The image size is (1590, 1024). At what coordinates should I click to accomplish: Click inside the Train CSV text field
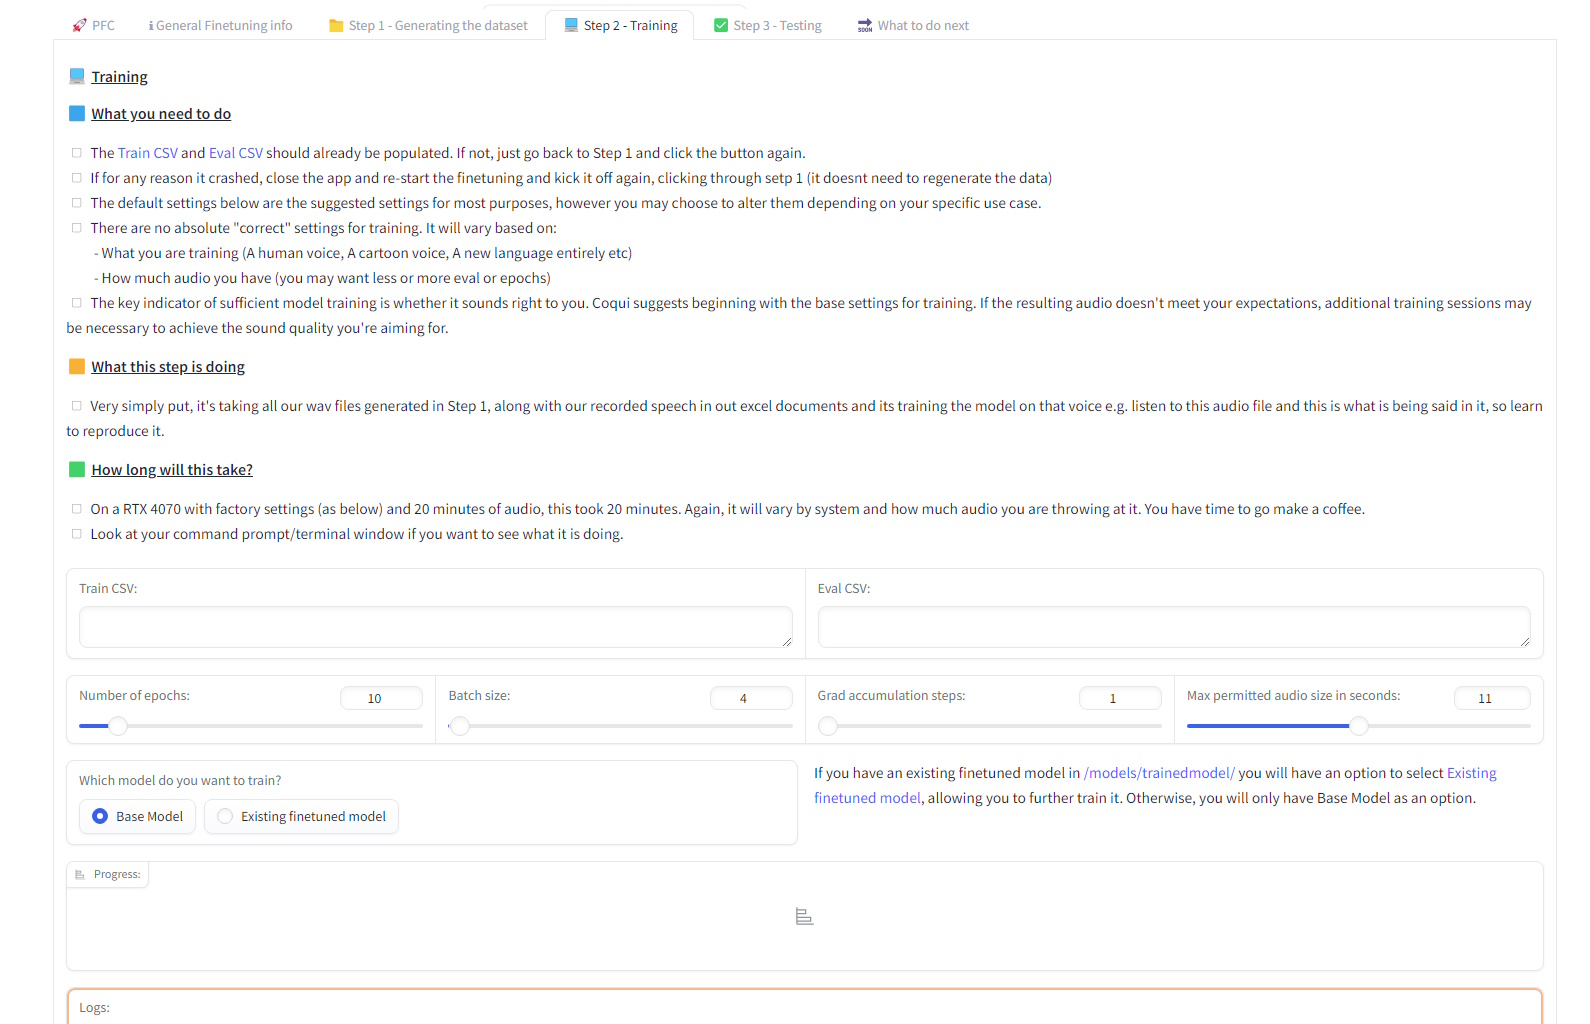[x=436, y=627]
